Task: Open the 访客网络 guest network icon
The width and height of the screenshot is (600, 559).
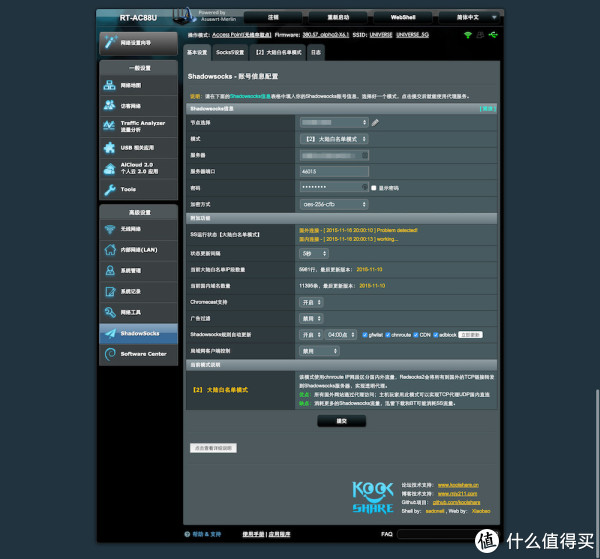Action: click(110, 105)
